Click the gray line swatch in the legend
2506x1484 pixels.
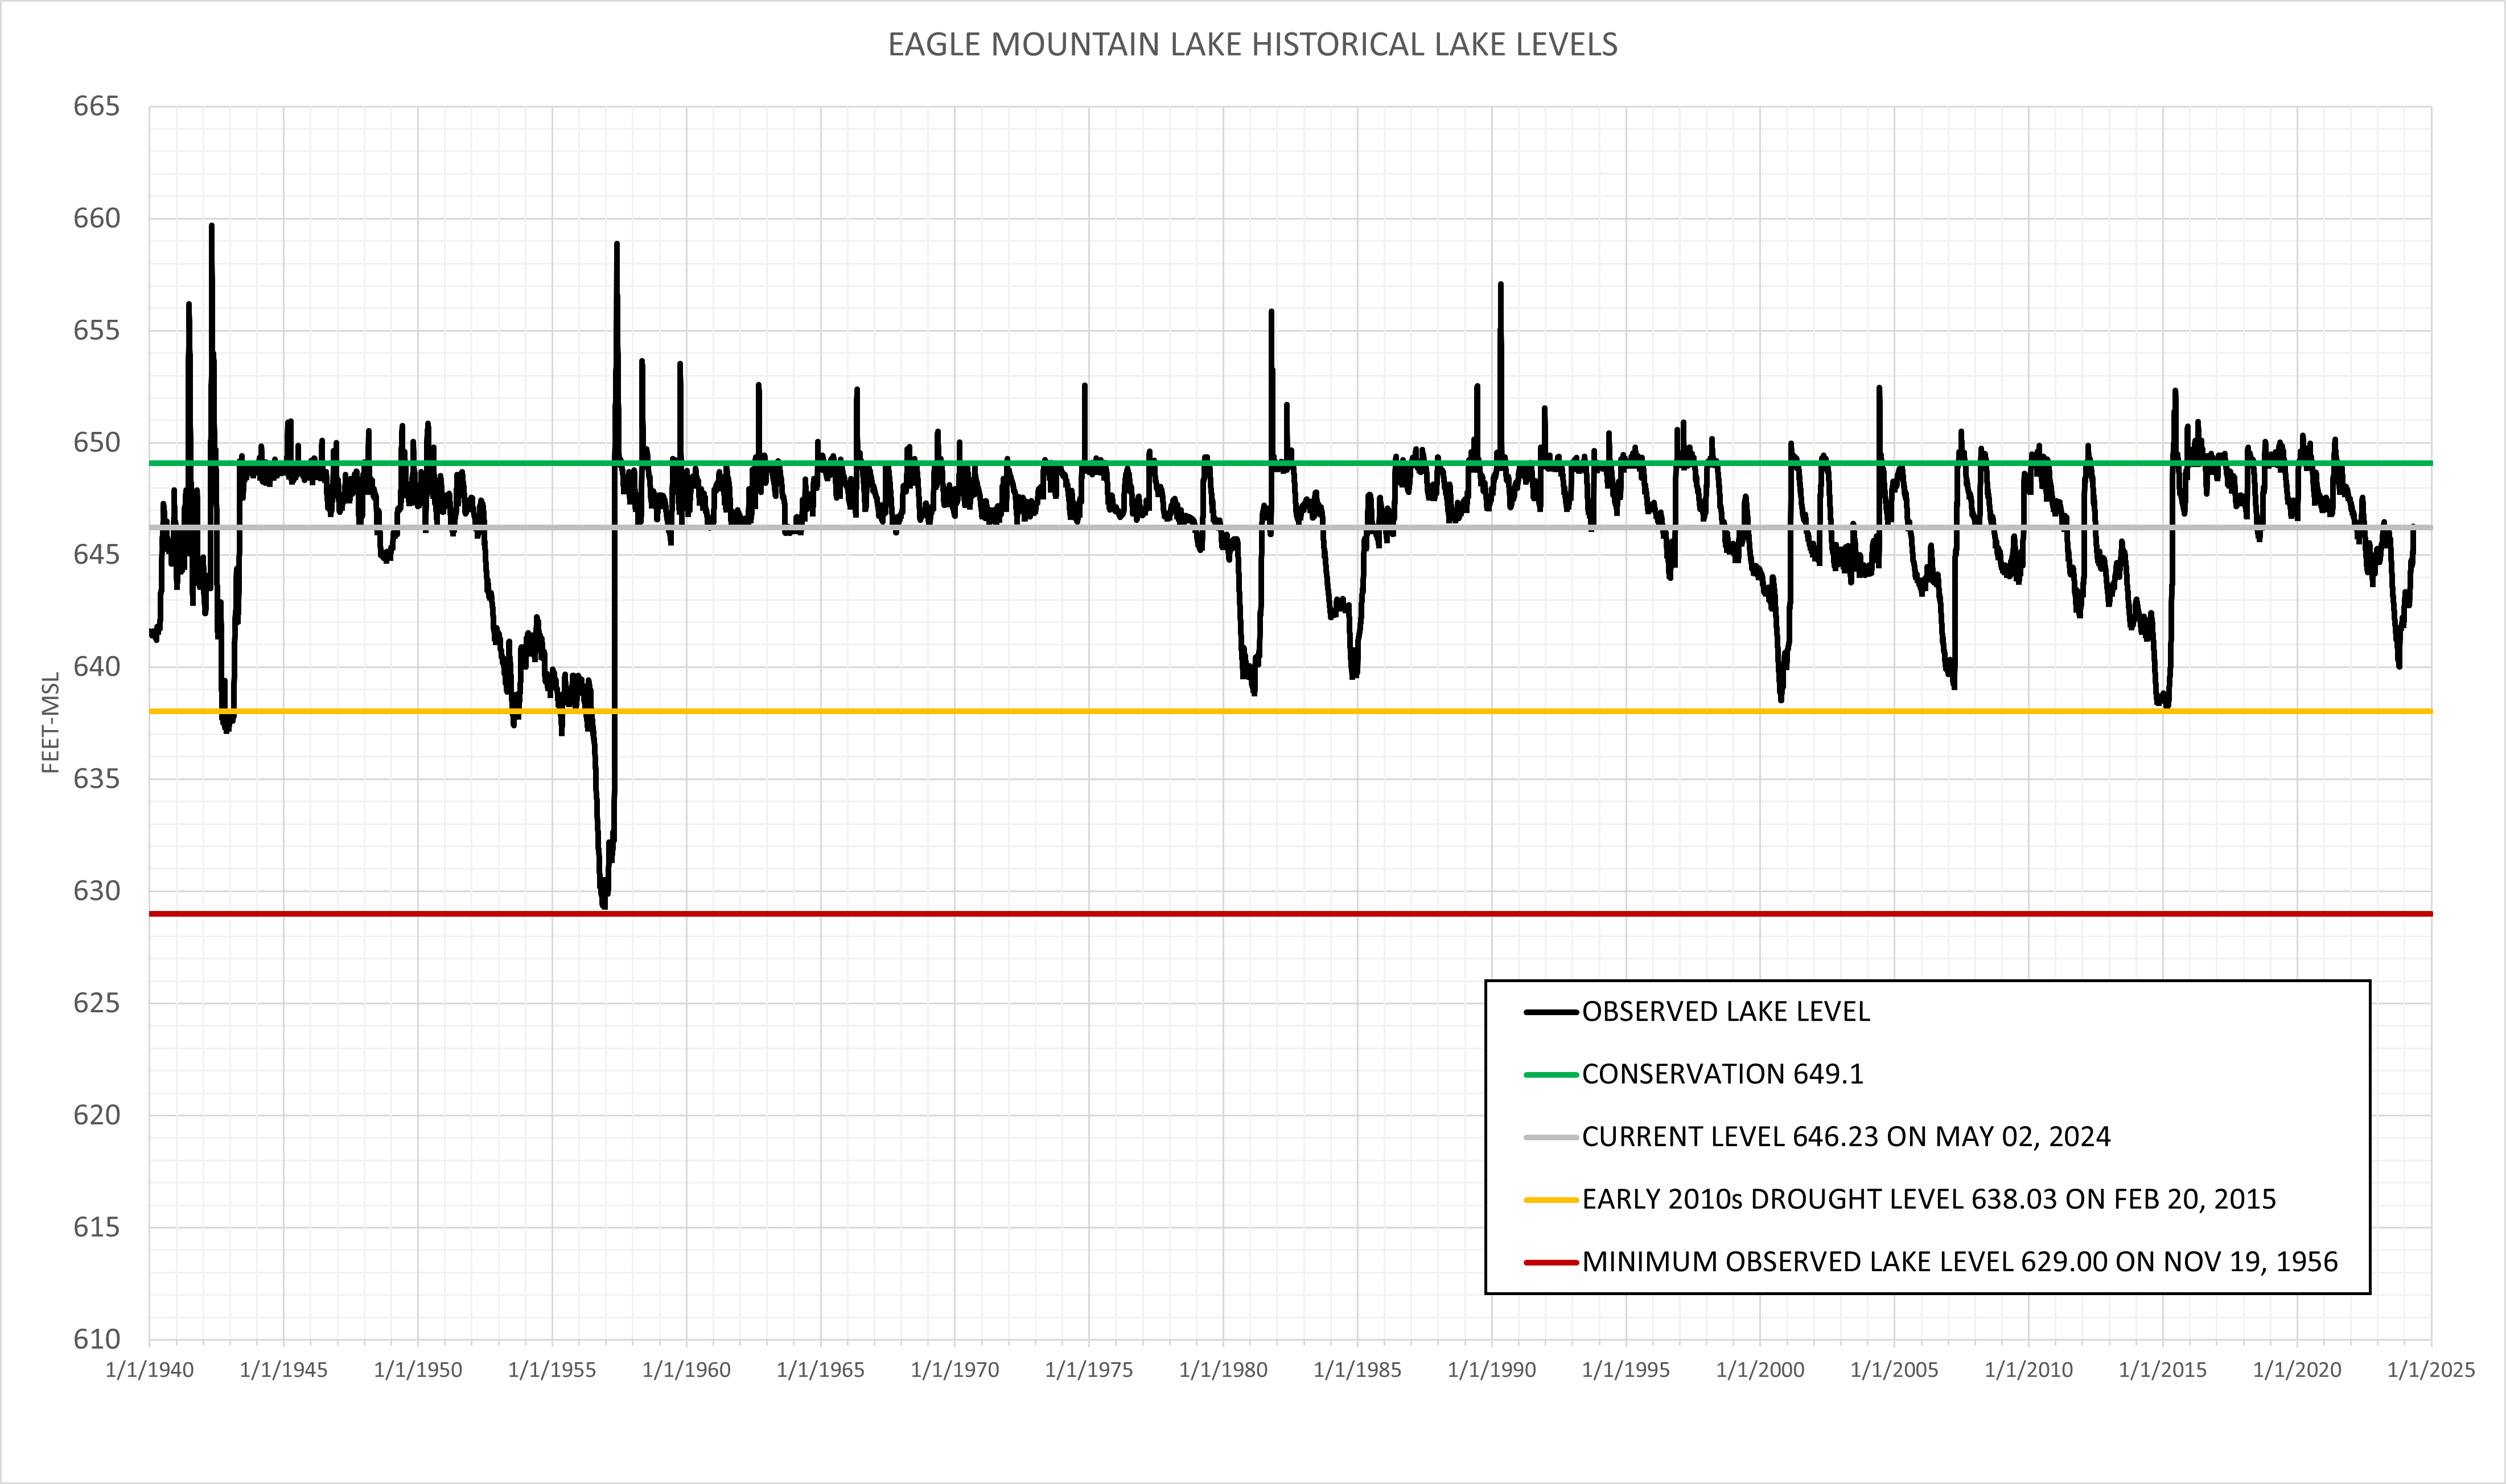(x=1551, y=1137)
